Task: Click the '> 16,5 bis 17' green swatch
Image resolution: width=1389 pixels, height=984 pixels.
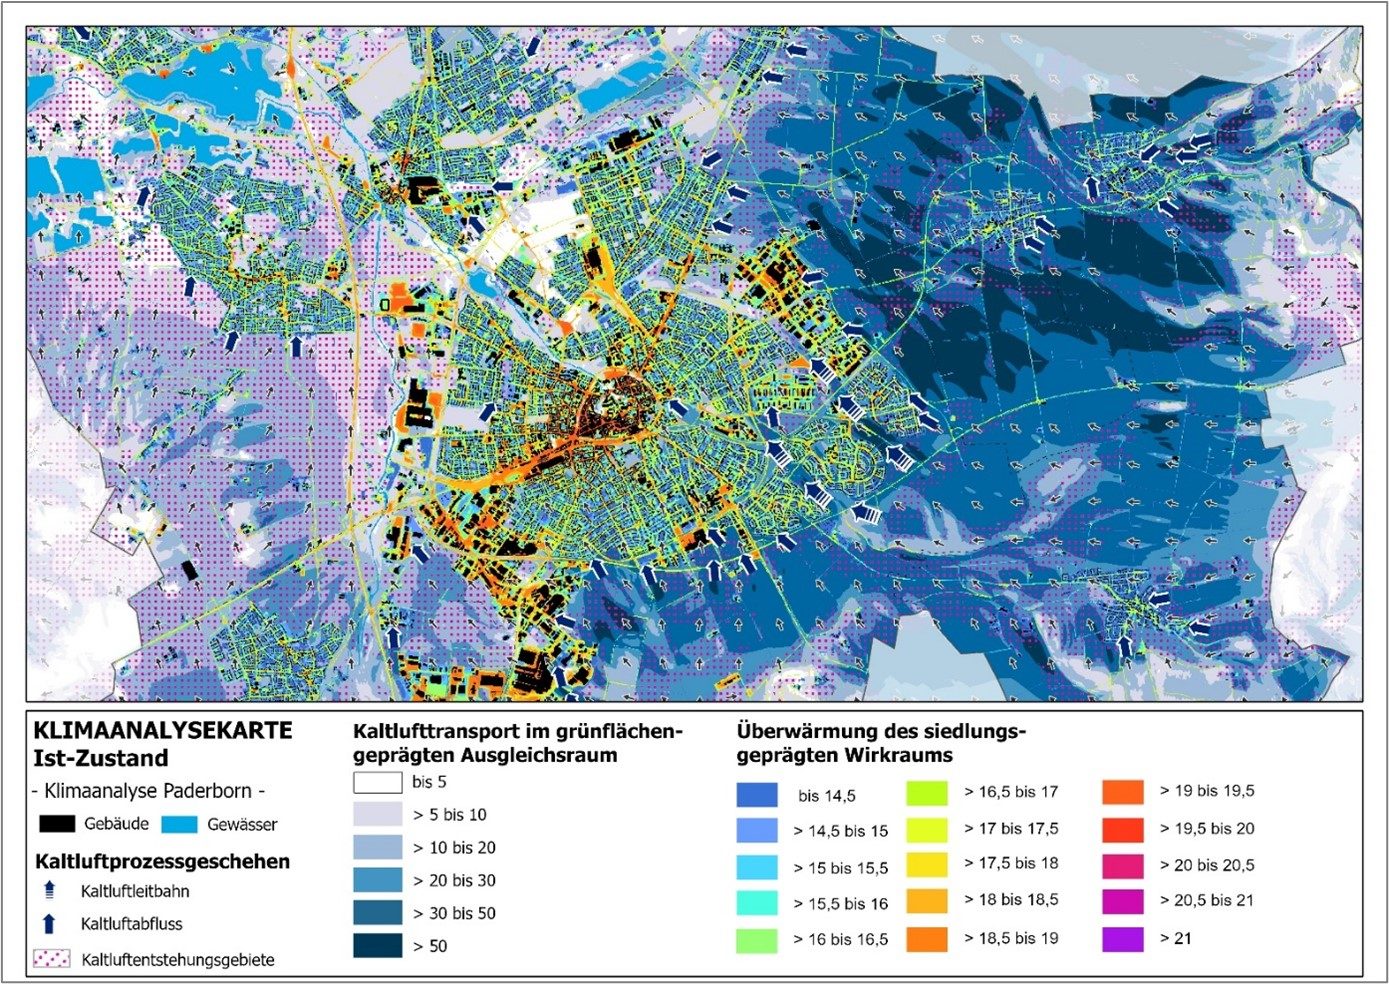Action: tap(927, 793)
